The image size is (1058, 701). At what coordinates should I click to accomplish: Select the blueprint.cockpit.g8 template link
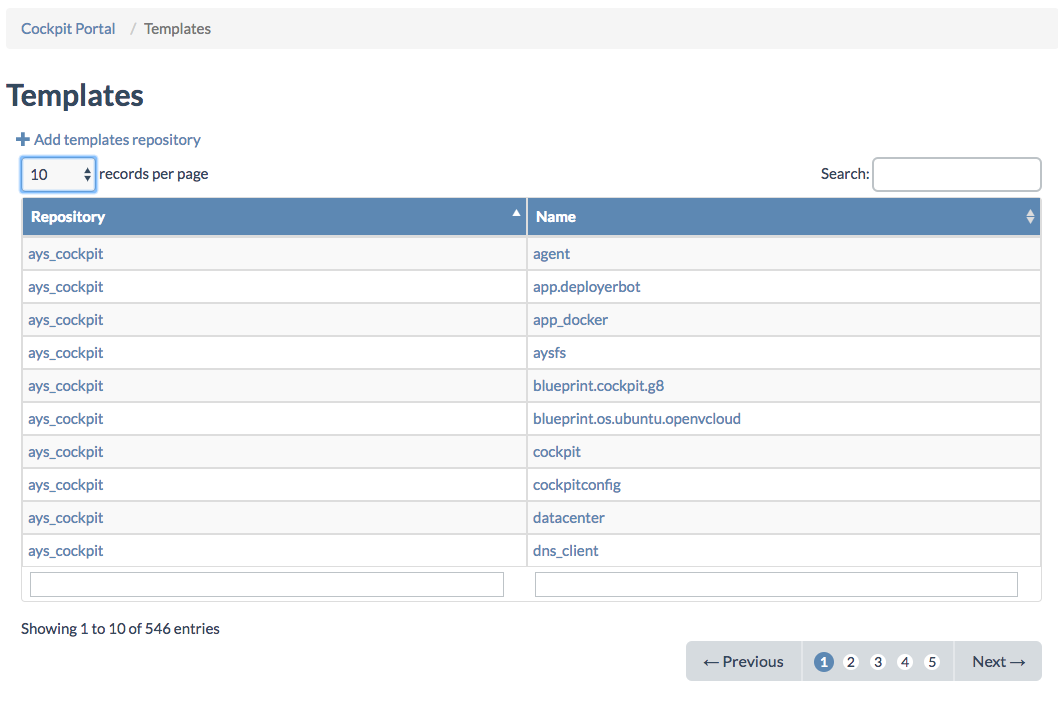tap(598, 386)
